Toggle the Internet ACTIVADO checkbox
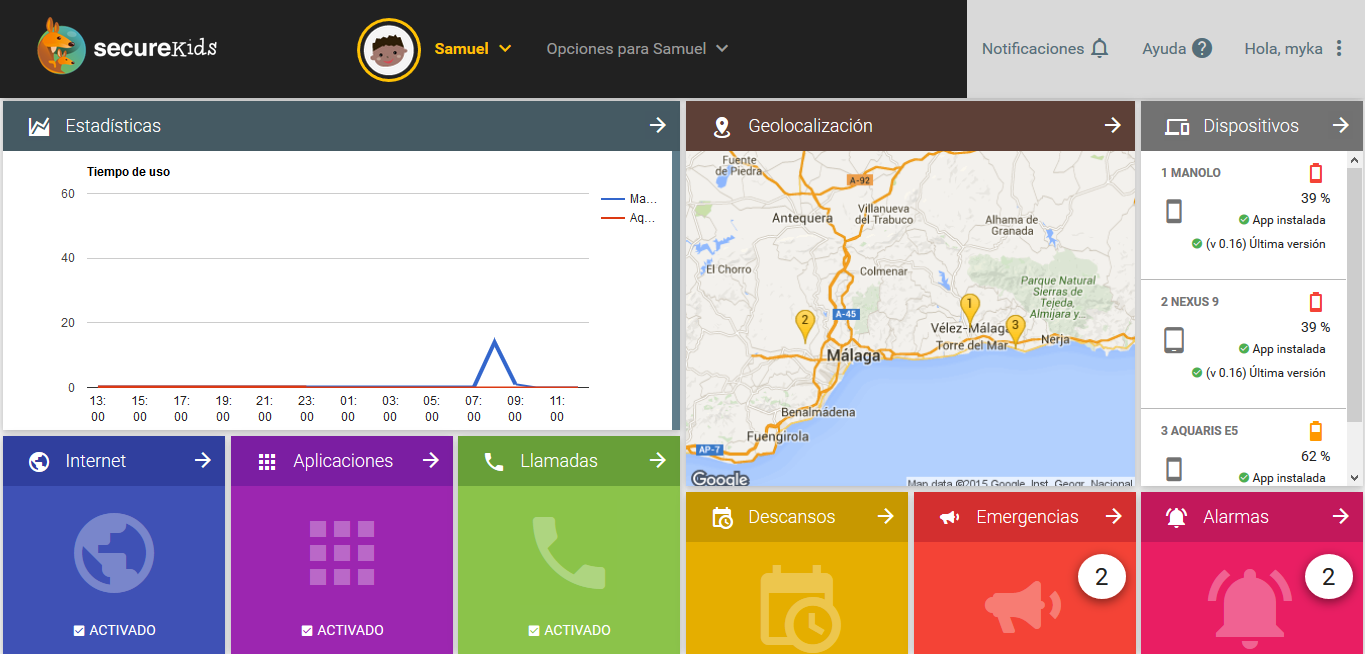The height and width of the screenshot is (654, 1365). click(x=79, y=631)
